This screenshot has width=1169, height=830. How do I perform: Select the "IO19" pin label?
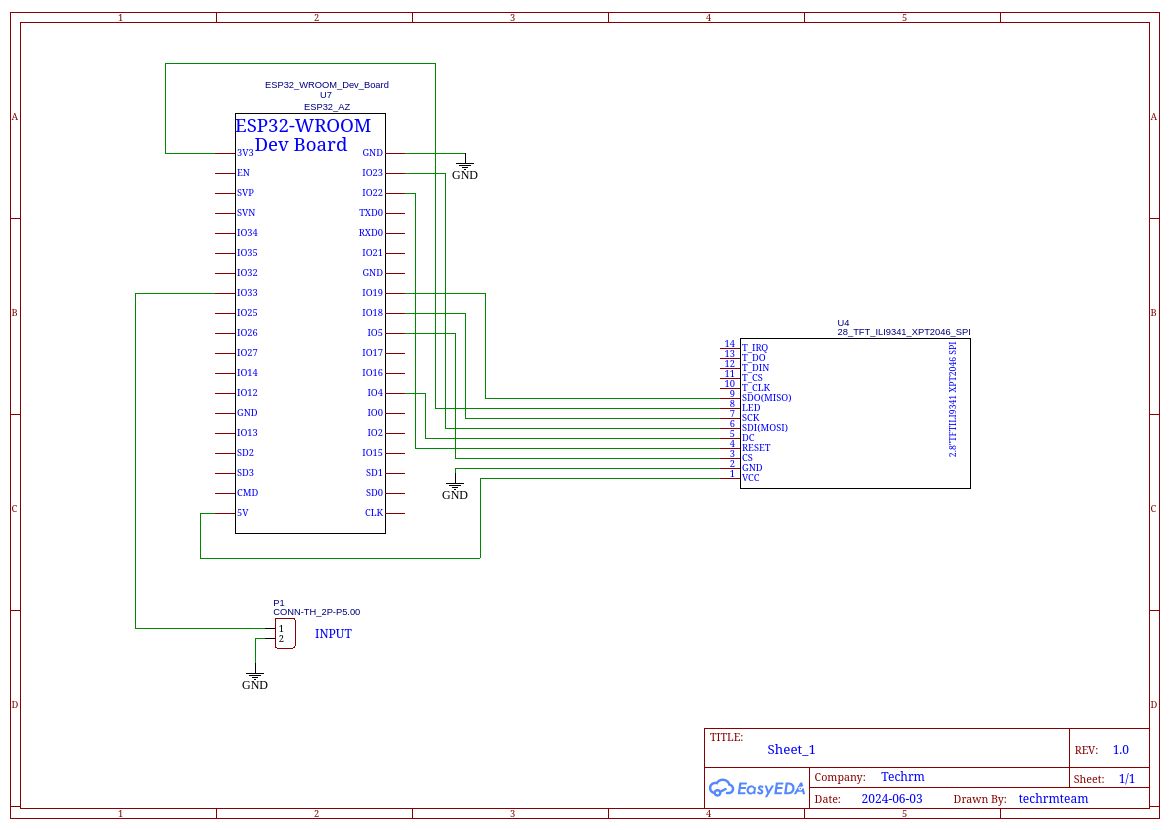click(372, 293)
